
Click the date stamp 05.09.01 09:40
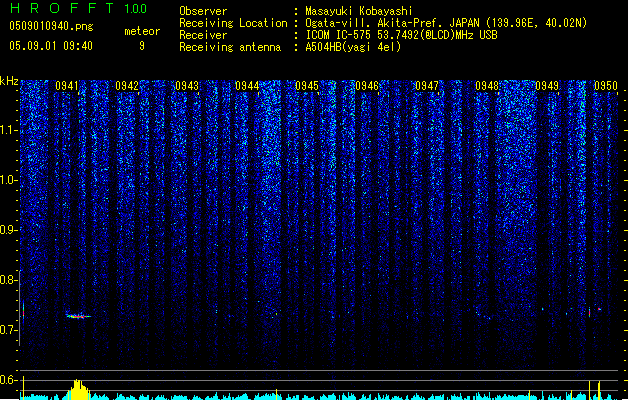click(x=51, y=46)
